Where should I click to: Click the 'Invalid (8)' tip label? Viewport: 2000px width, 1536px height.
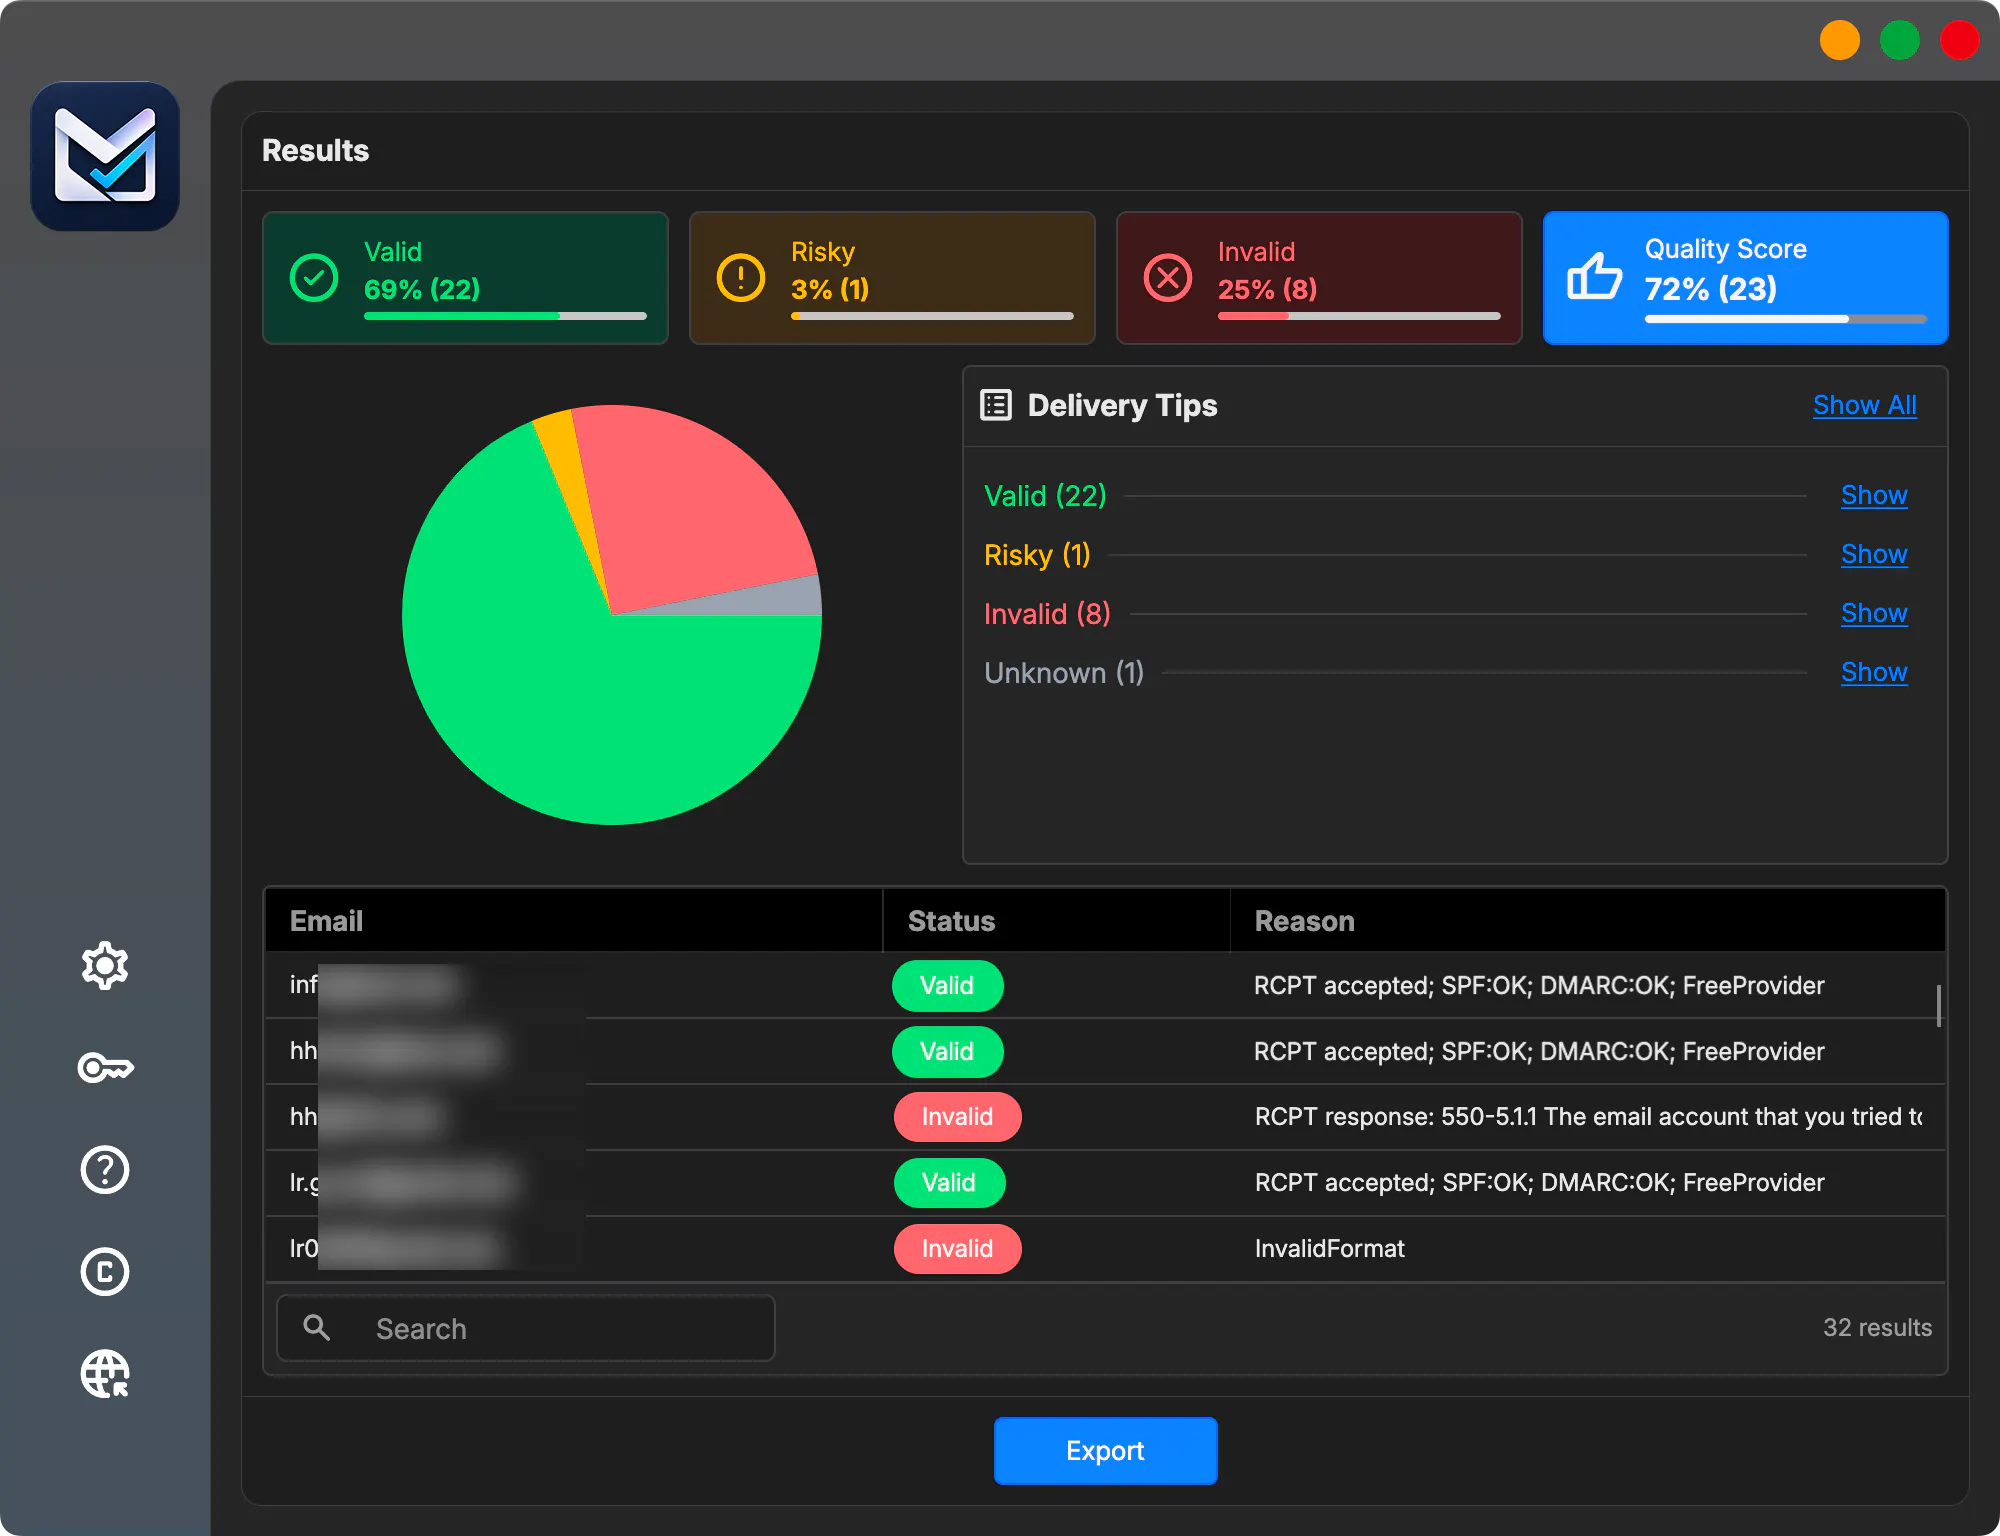(1047, 613)
